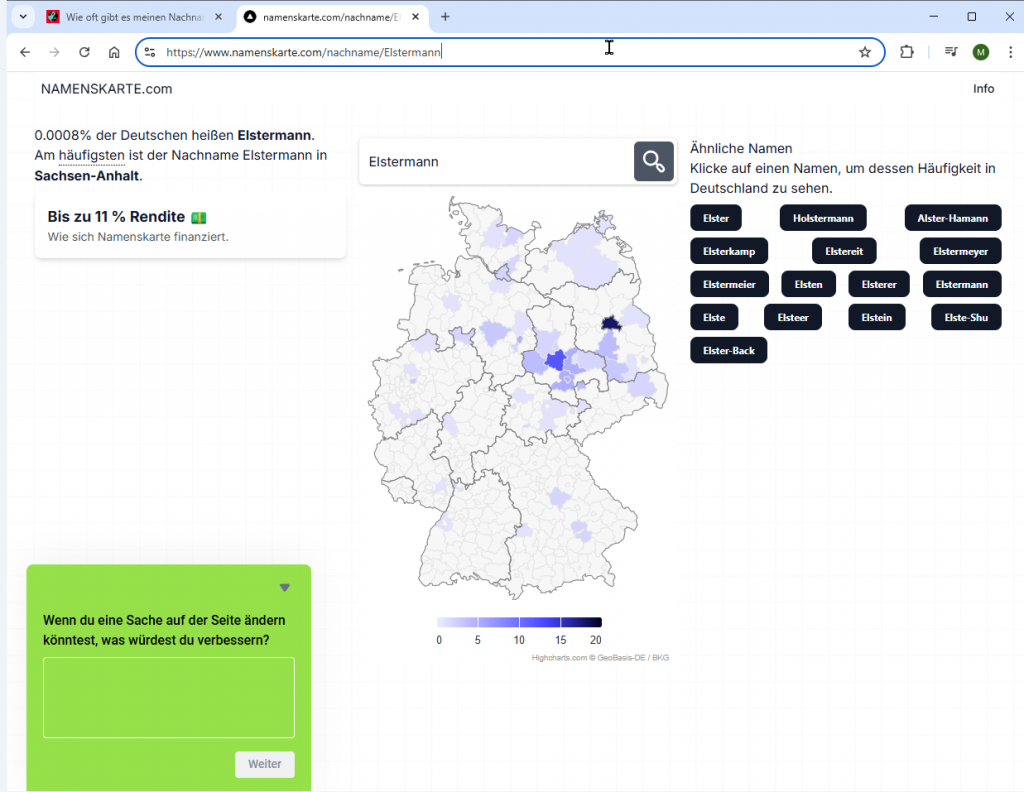Click the NAMENSKARTE.com logo link
The width and height of the screenshot is (1024, 792).
pos(106,89)
